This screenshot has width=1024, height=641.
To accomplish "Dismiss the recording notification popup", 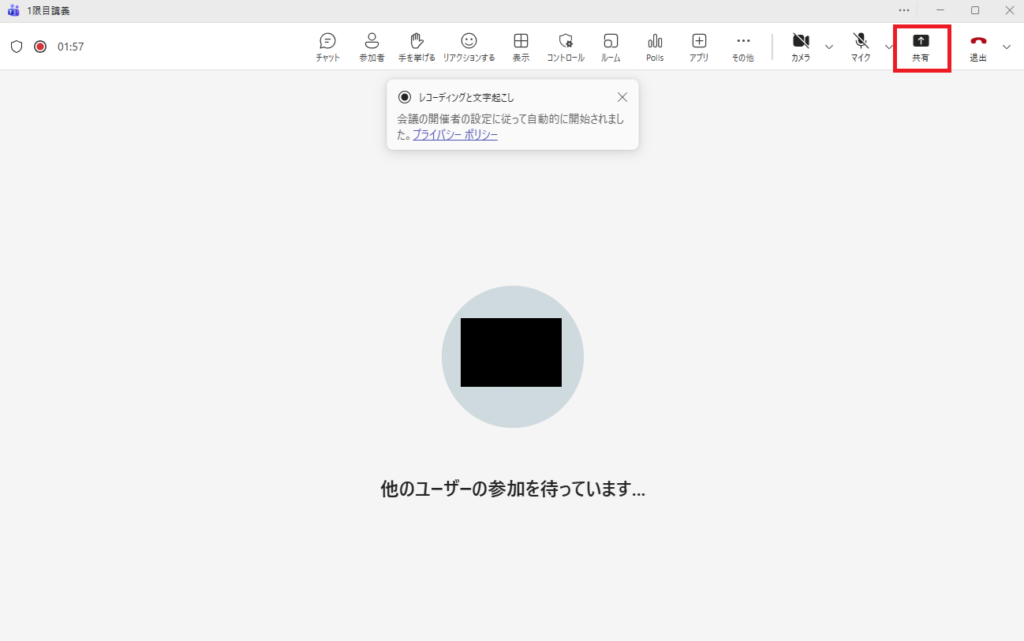I will (x=622, y=97).
